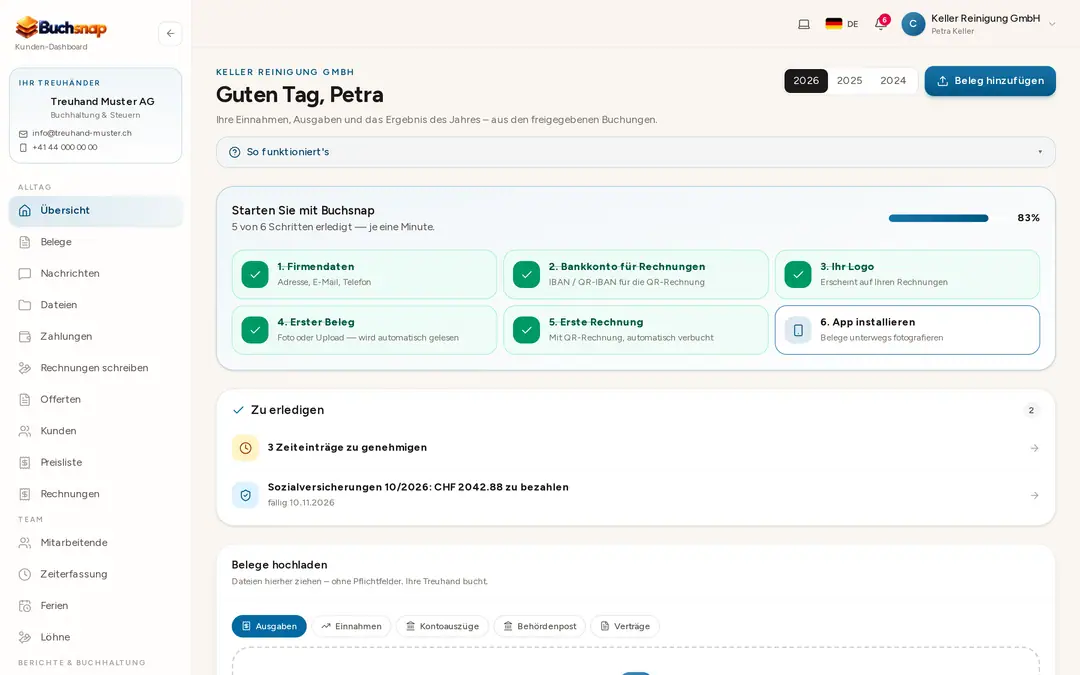
Task: Click the checkmark of 4. Erster Beleg
Action: click(x=255, y=330)
